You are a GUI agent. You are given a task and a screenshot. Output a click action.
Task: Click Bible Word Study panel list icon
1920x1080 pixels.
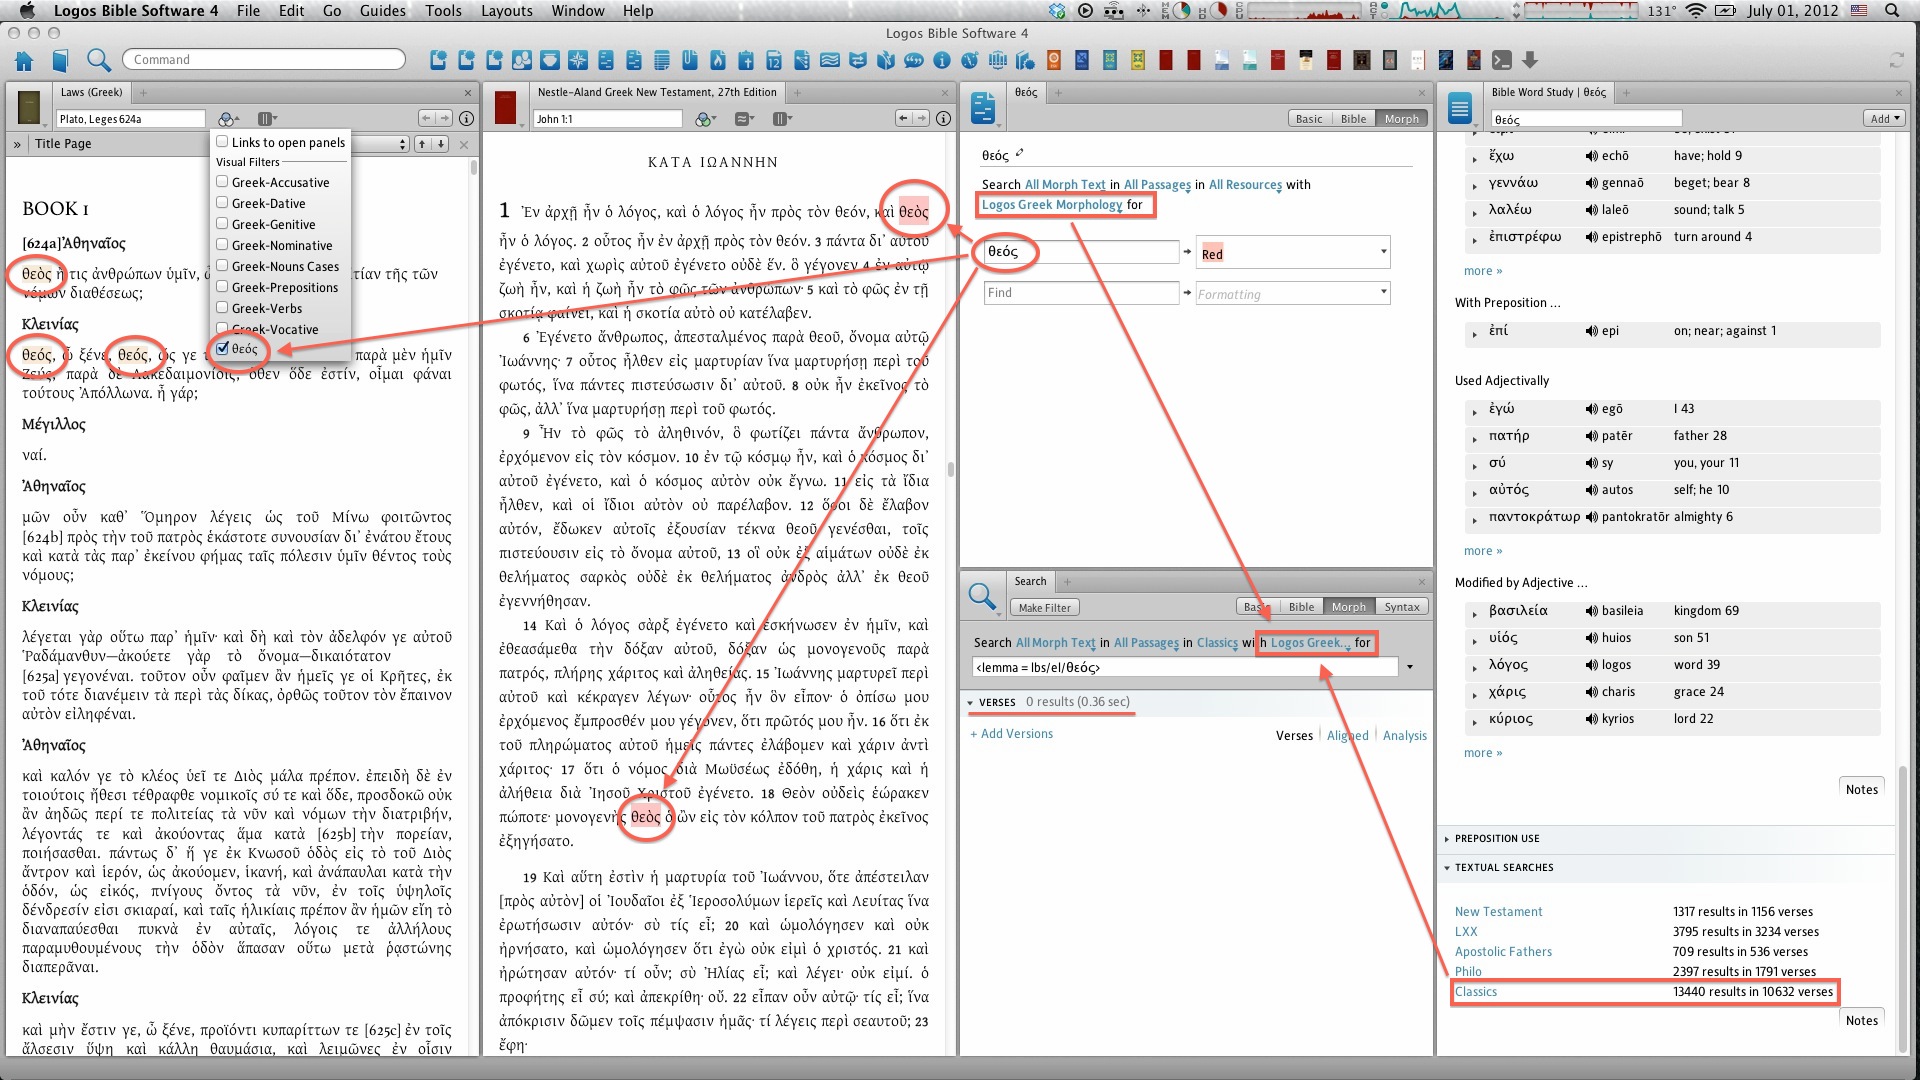click(1460, 107)
